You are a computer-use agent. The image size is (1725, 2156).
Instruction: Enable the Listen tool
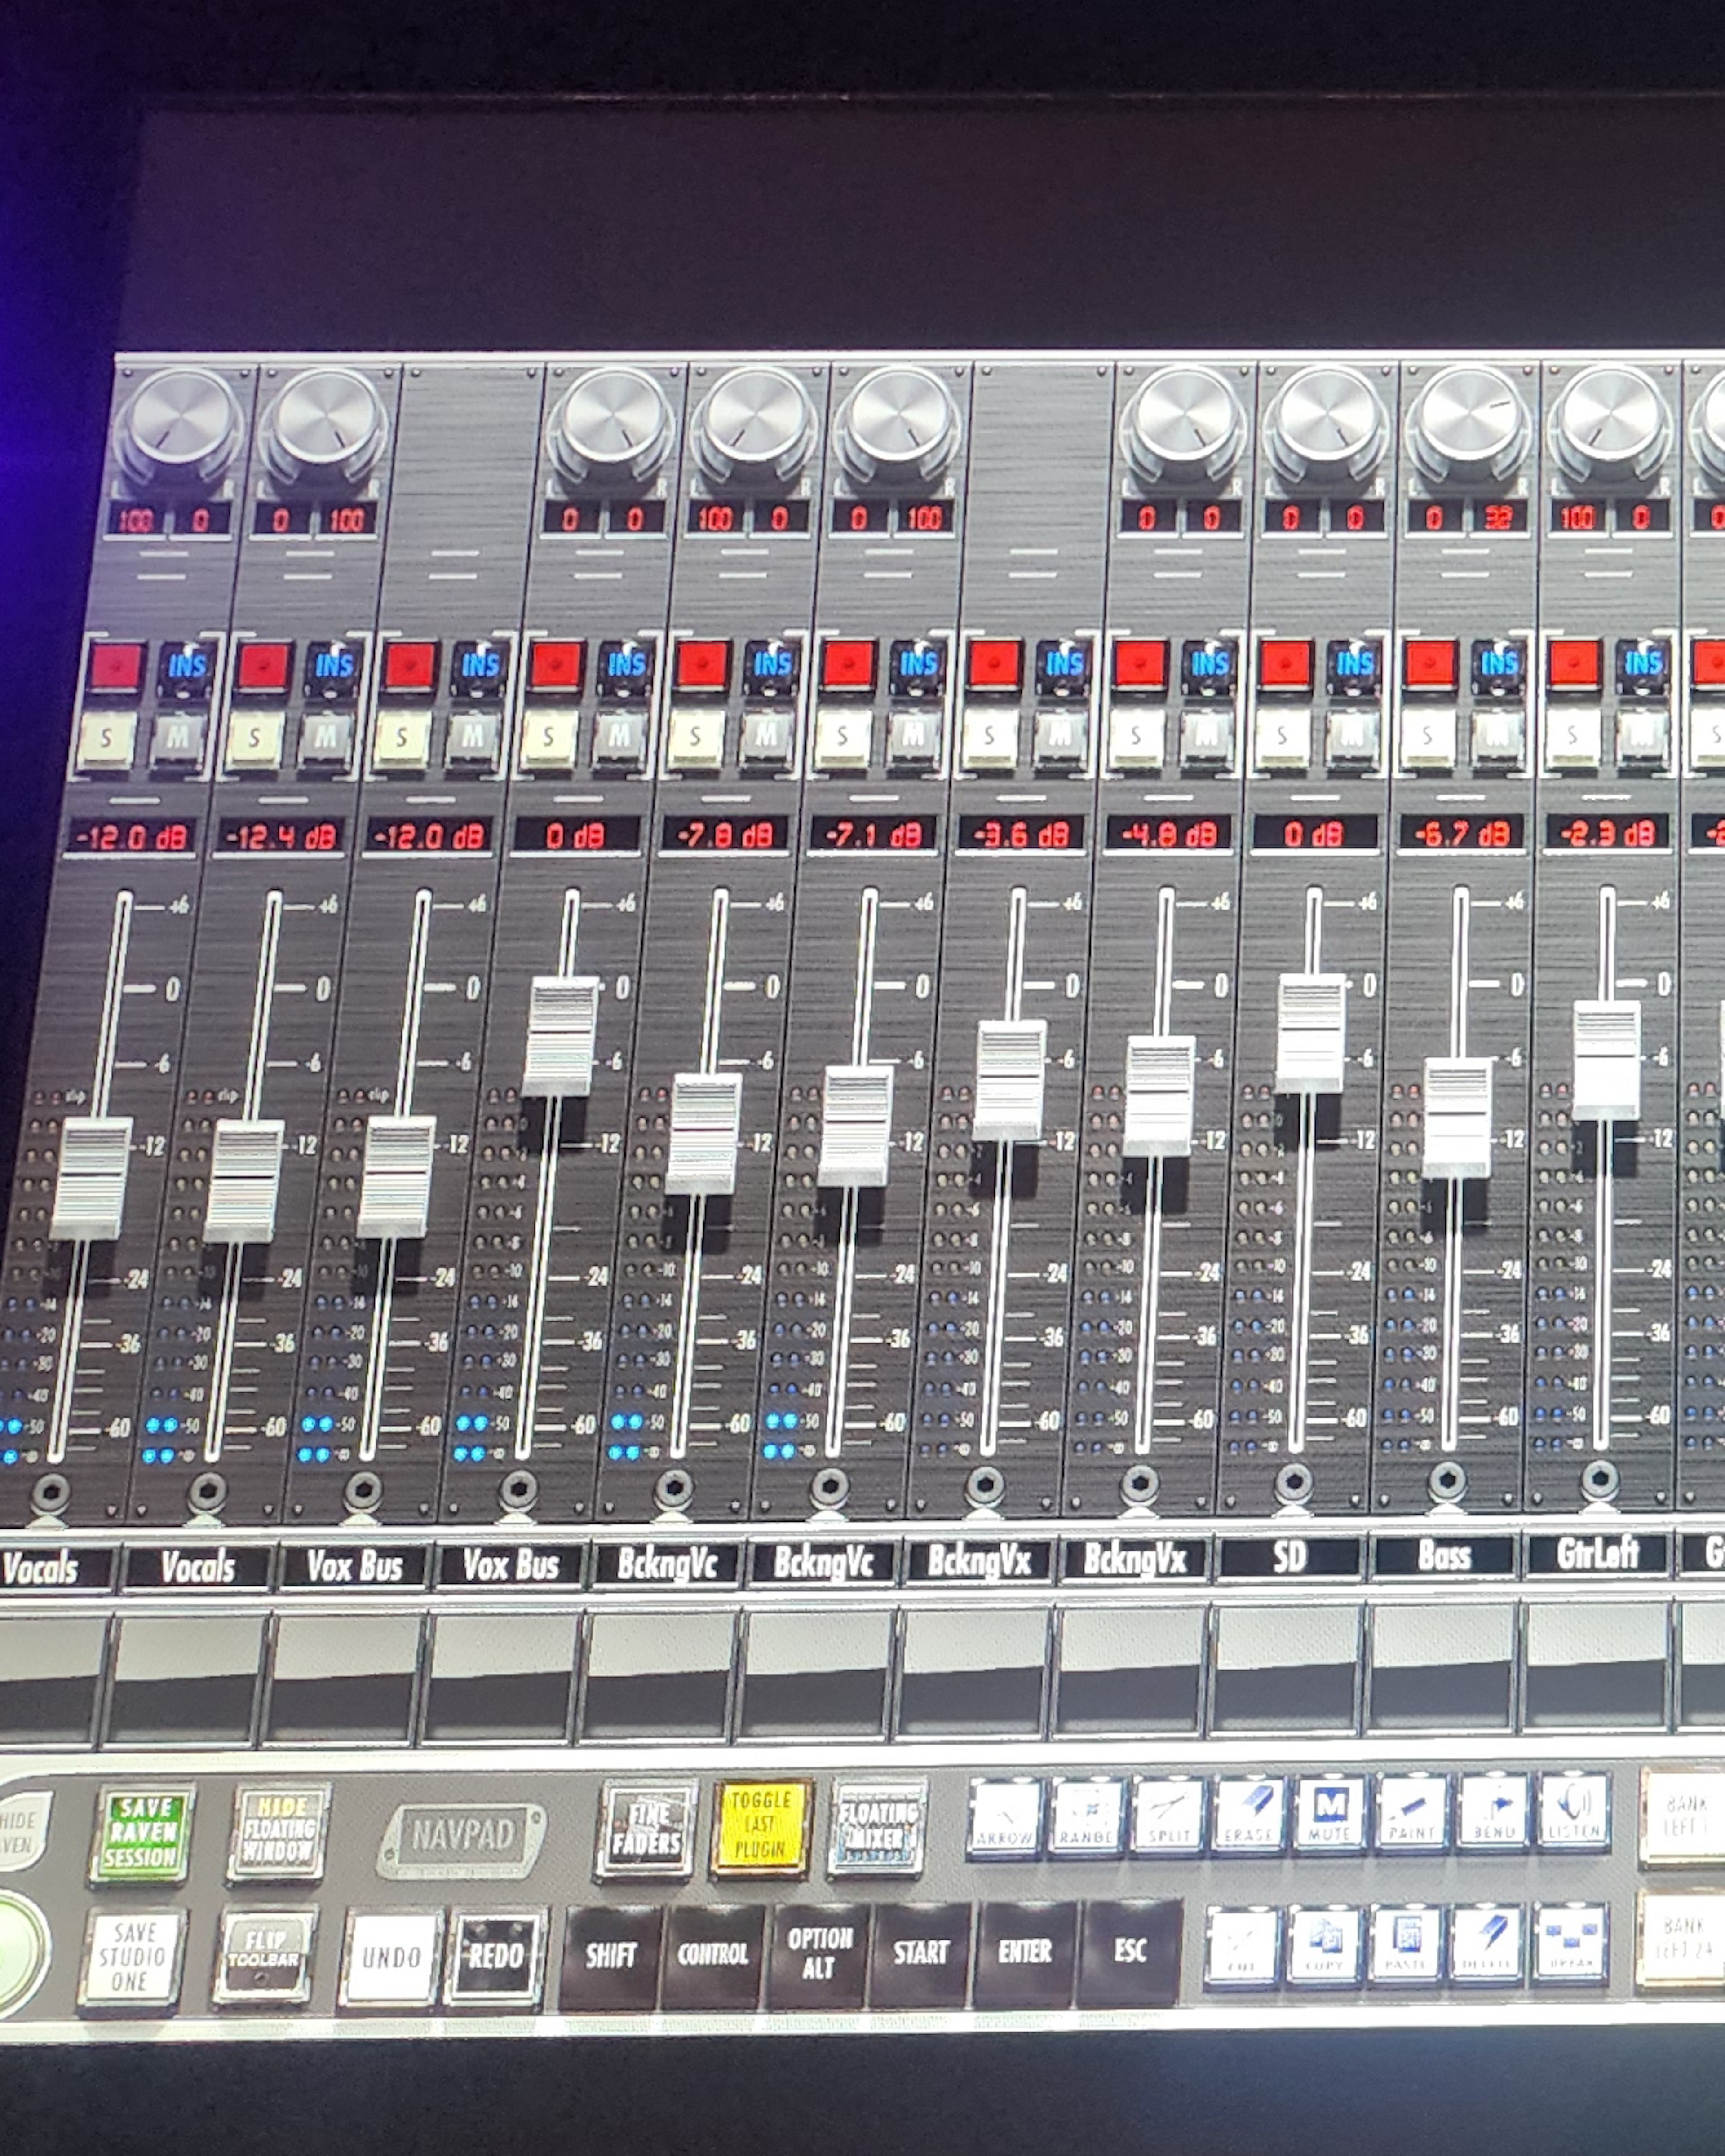point(1574,1810)
